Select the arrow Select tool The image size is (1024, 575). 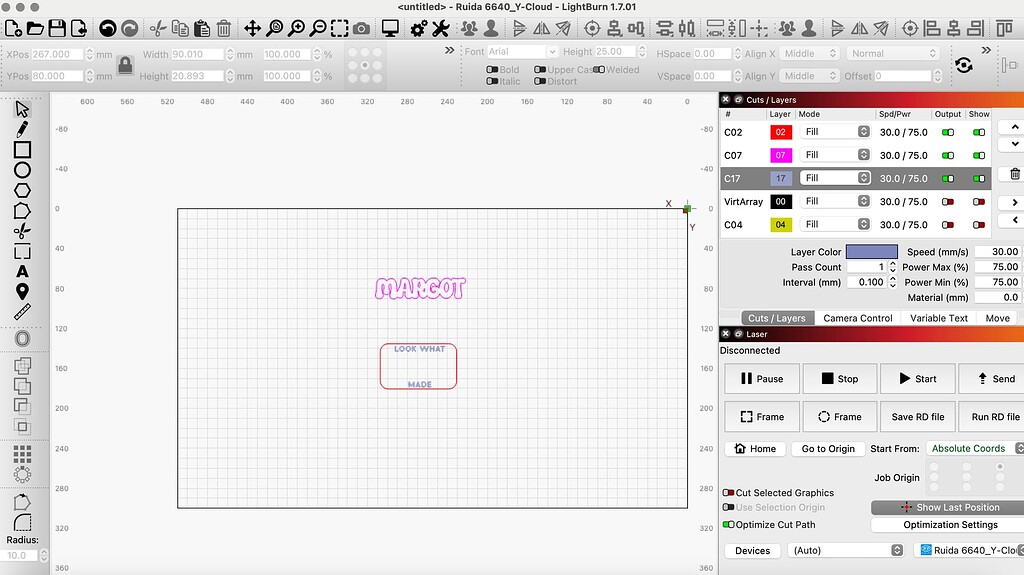point(22,109)
